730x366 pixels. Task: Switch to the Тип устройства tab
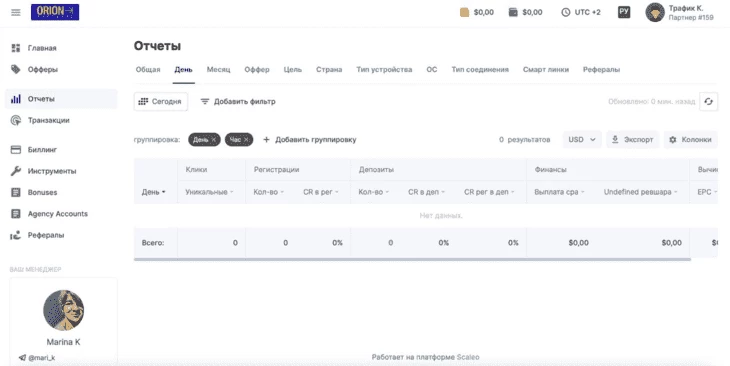point(384,69)
